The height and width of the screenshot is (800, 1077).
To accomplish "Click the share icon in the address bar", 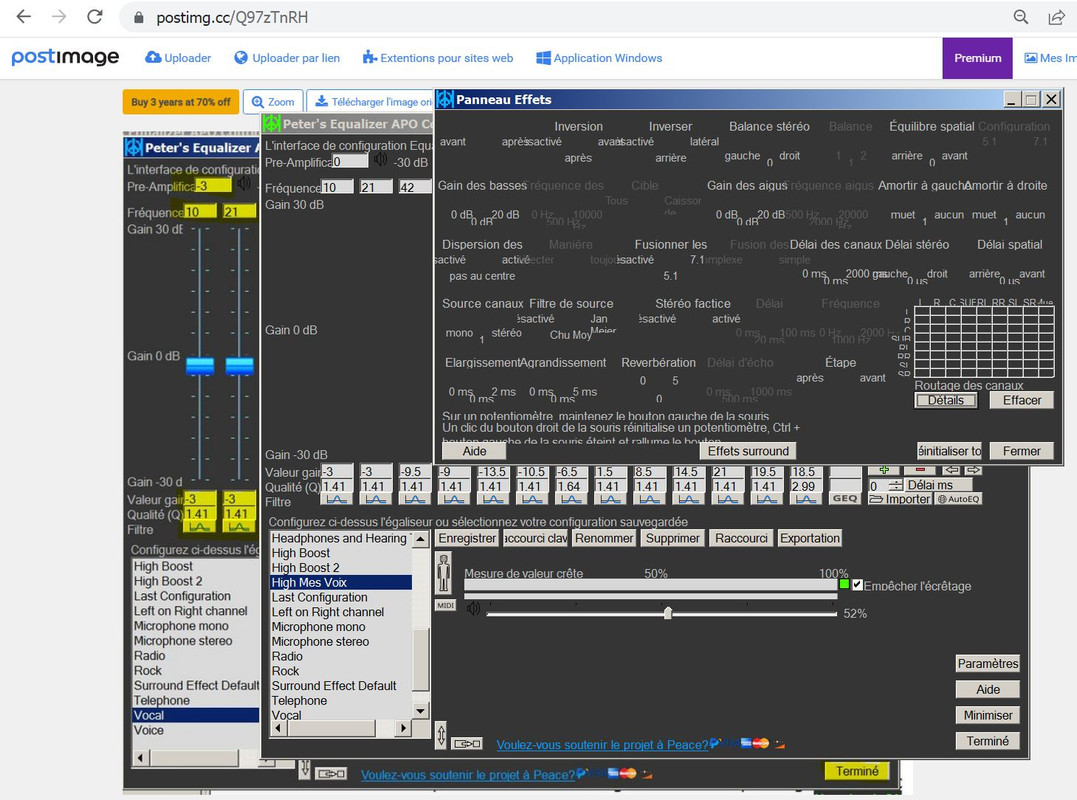I will pyautogui.click(x=1056, y=17).
